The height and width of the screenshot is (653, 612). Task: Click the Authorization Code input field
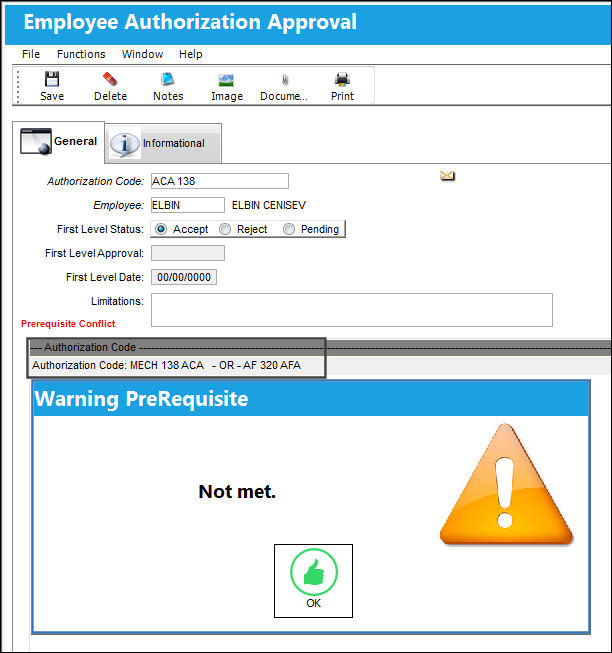219,181
